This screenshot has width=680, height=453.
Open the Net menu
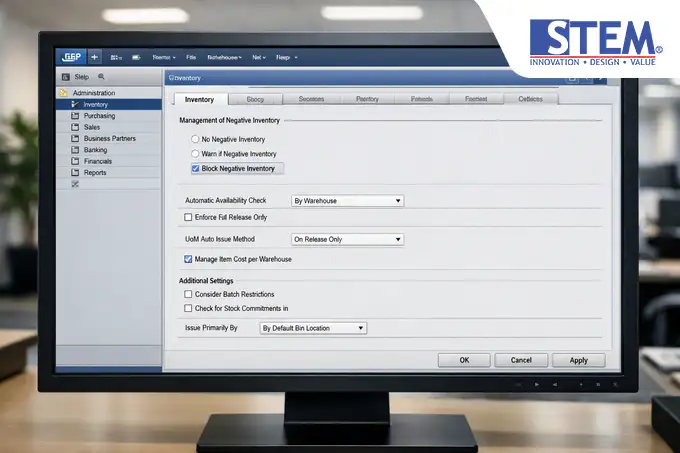coord(259,57)
